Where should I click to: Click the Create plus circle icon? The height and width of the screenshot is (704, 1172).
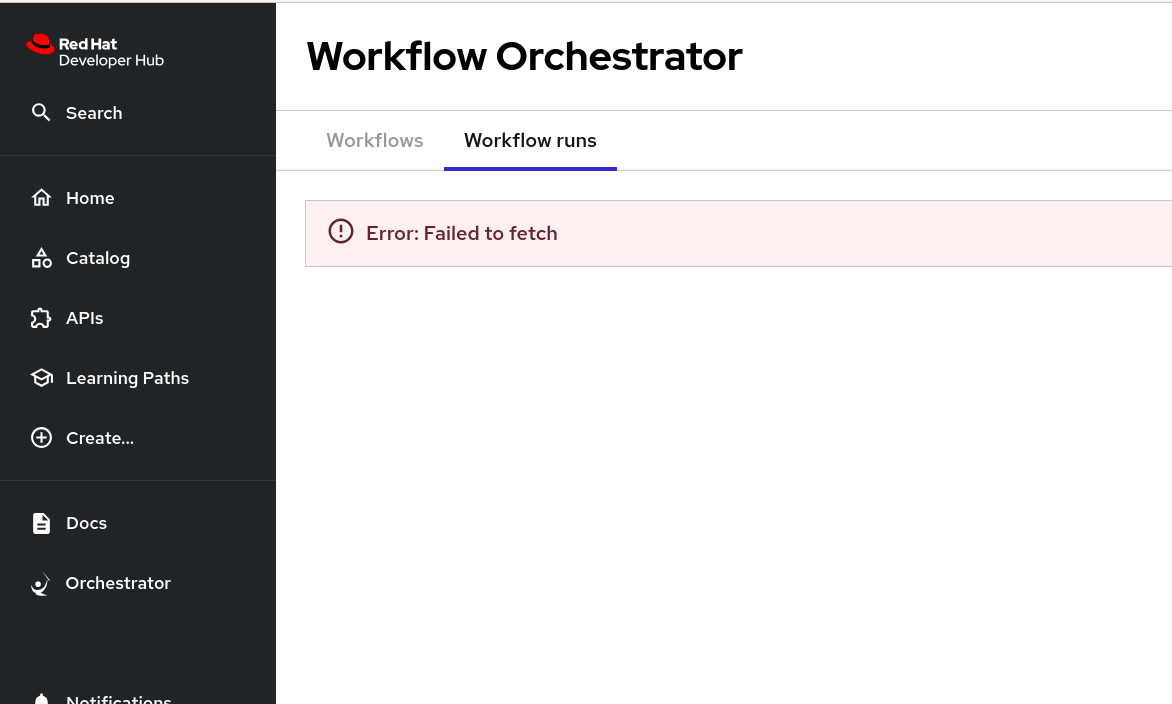(41, 438)
